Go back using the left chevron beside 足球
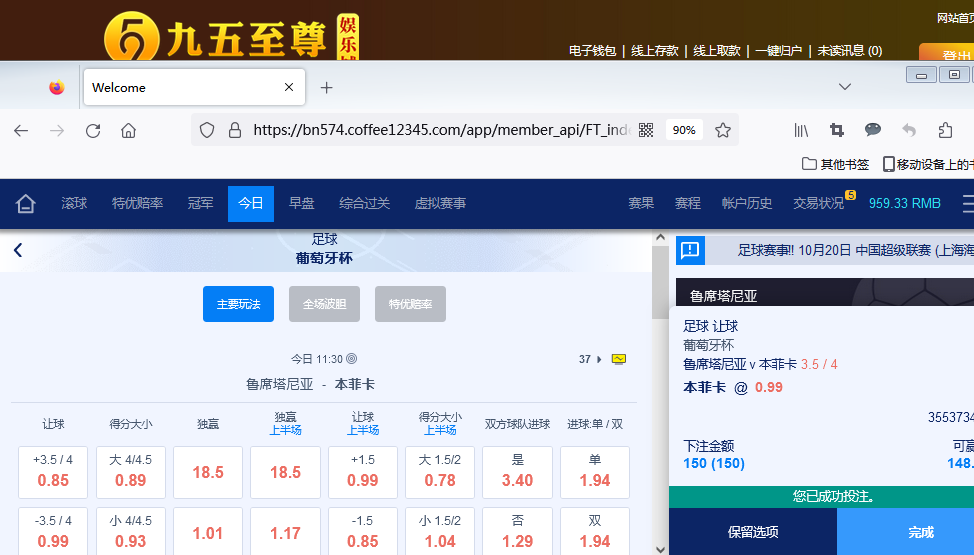 (x=18, y=251)
